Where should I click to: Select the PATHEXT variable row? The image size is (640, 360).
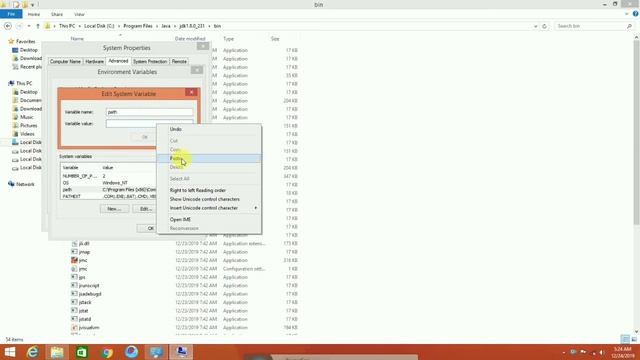click(x=109, y=196)
